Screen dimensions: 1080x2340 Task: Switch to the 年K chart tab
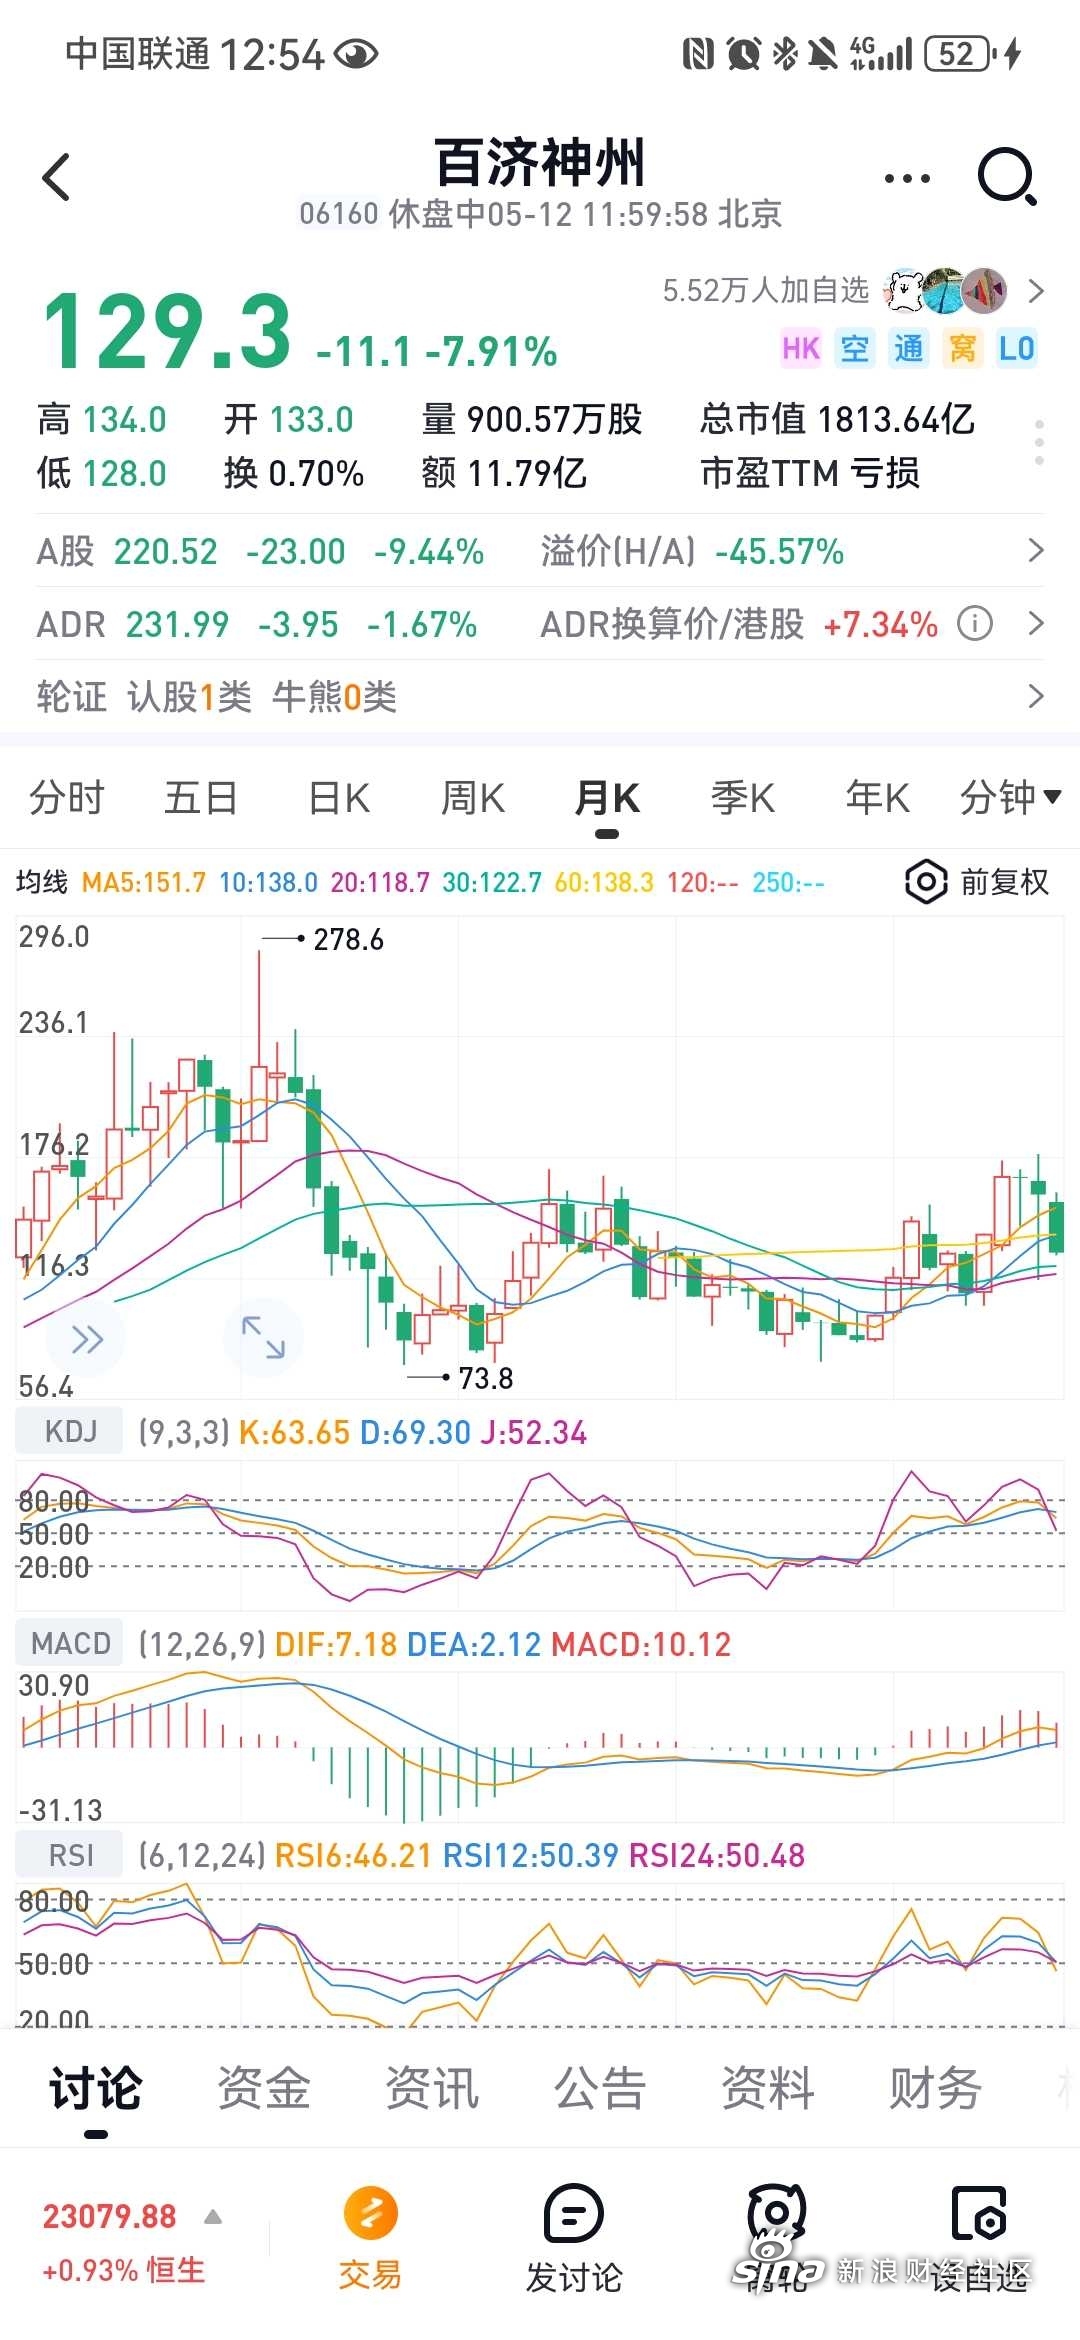point(877,797)
